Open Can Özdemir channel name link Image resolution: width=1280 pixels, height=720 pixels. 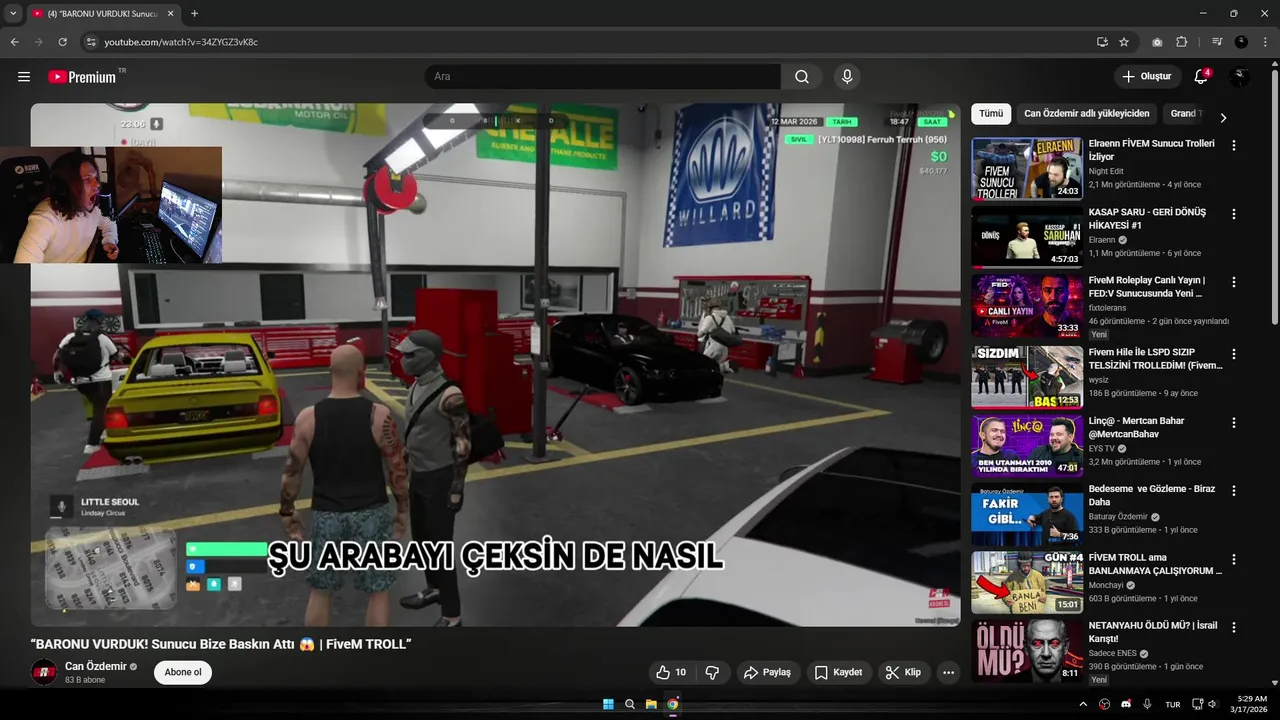point(96,666)
